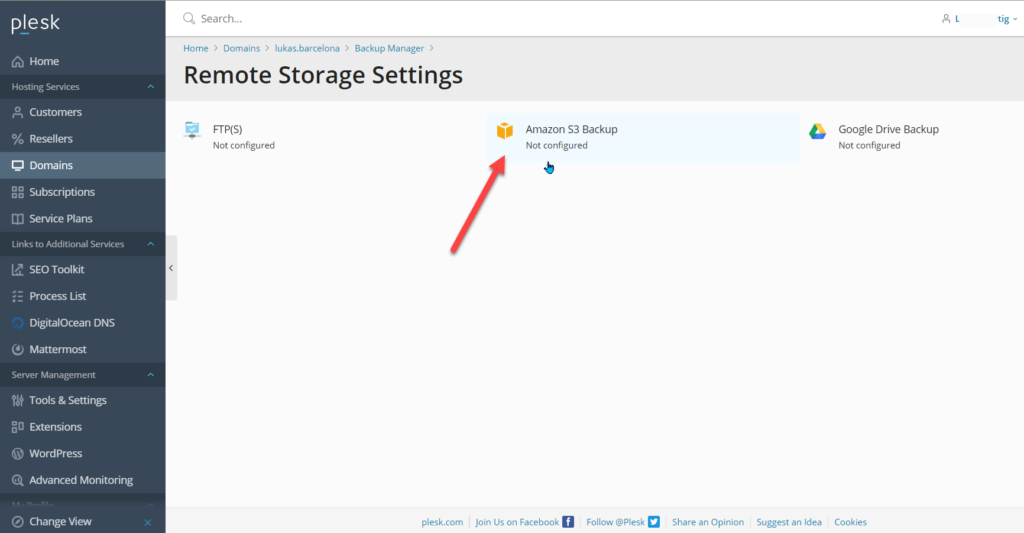This screenshot has width=1024, height=533.
Task: Click the user account icon
Action: (946, 19)
